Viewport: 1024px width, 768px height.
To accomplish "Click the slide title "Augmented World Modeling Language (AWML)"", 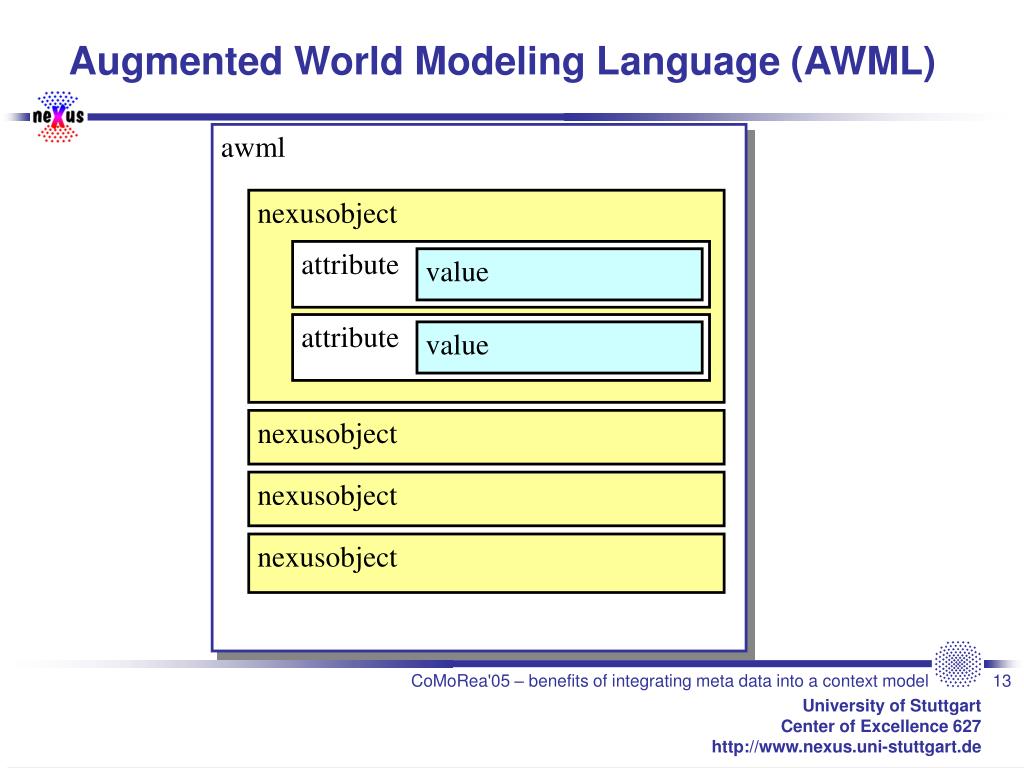I will 502,61.
